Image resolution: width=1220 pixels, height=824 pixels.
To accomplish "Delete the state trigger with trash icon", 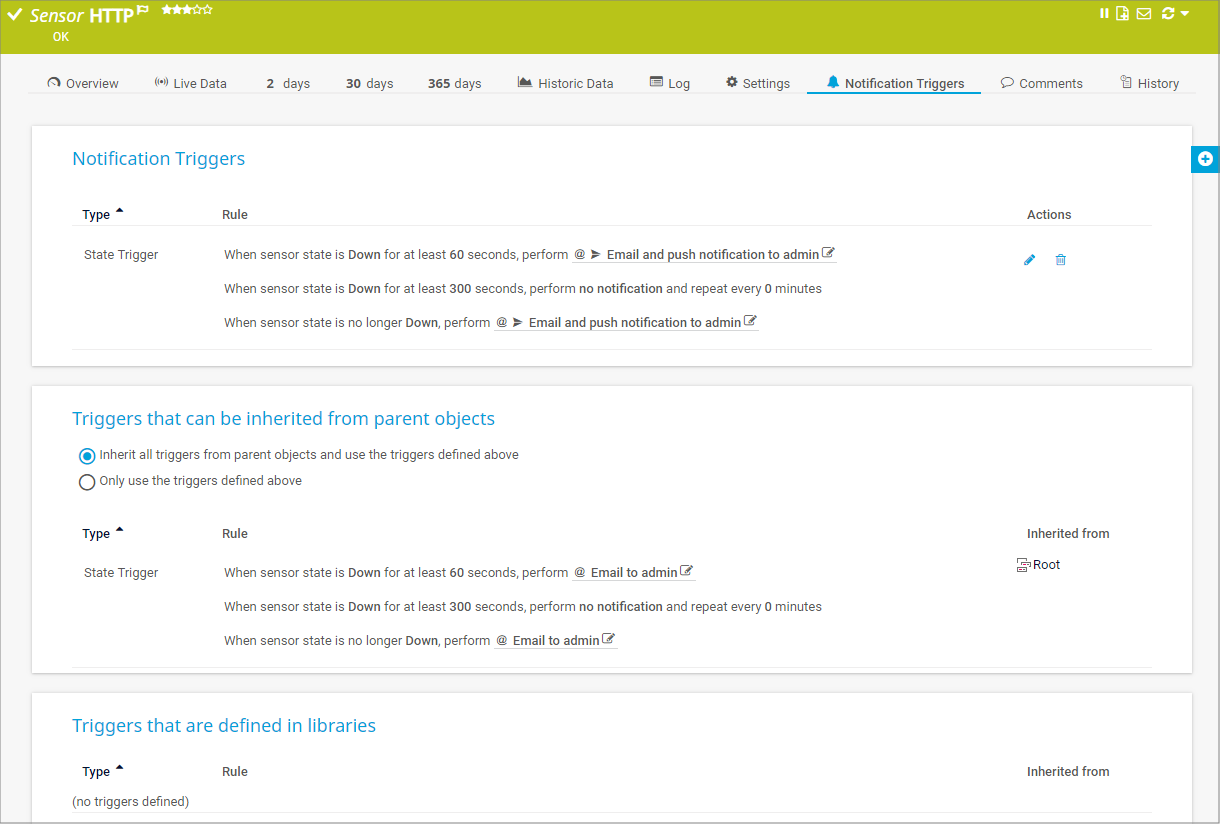I will tap(1061, 260).
